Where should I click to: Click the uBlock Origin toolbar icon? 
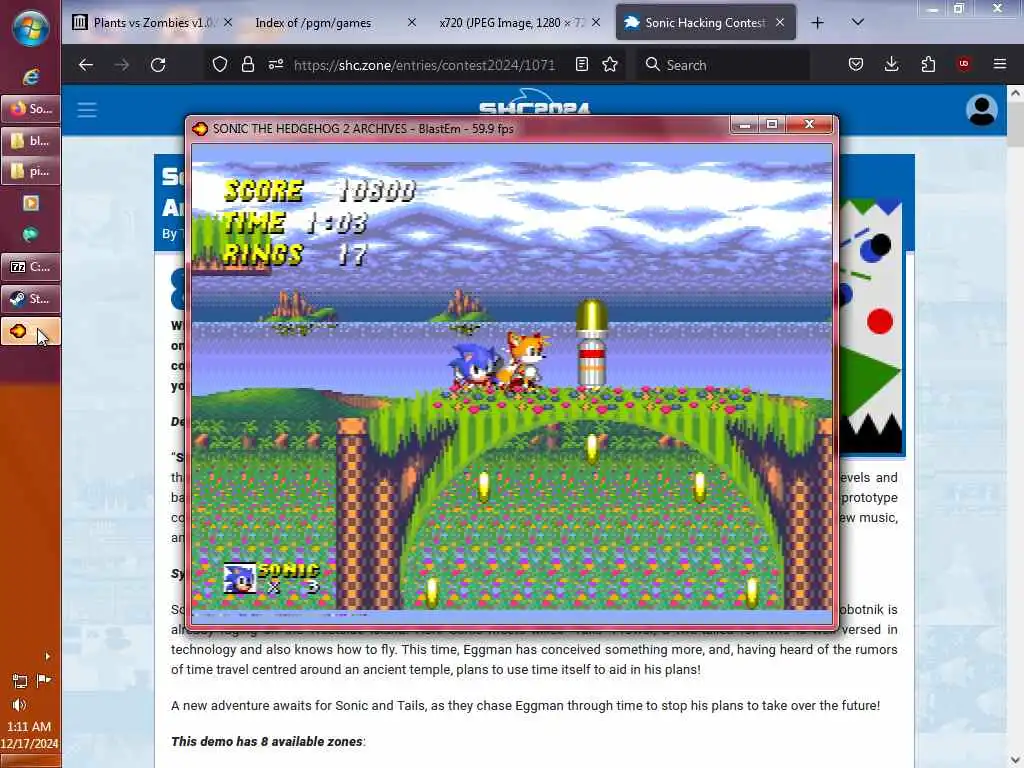[x=964, y=65]
